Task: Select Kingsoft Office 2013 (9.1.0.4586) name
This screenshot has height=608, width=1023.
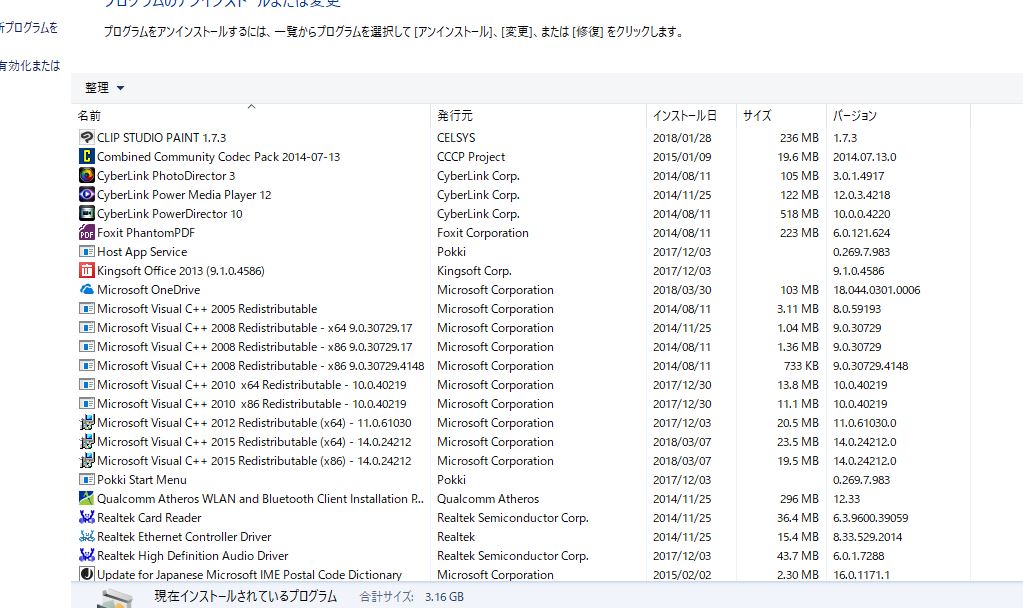Action: click(181, 271)
